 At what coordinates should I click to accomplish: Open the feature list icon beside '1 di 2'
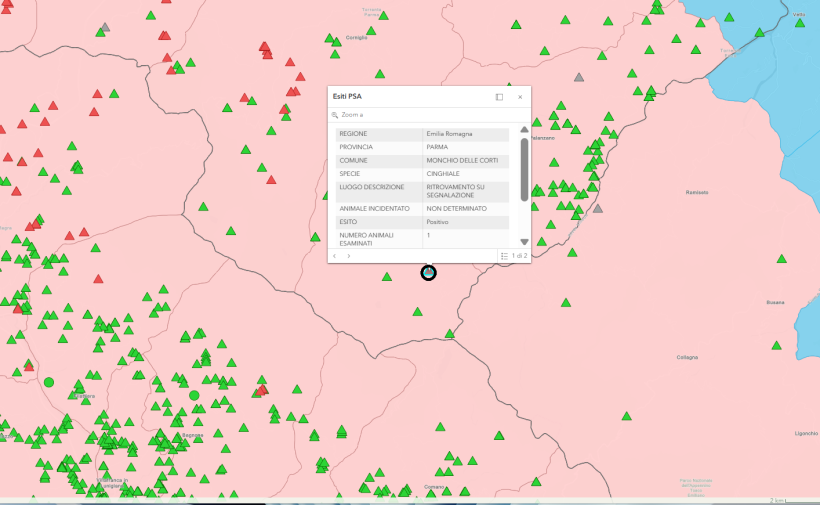505,256
